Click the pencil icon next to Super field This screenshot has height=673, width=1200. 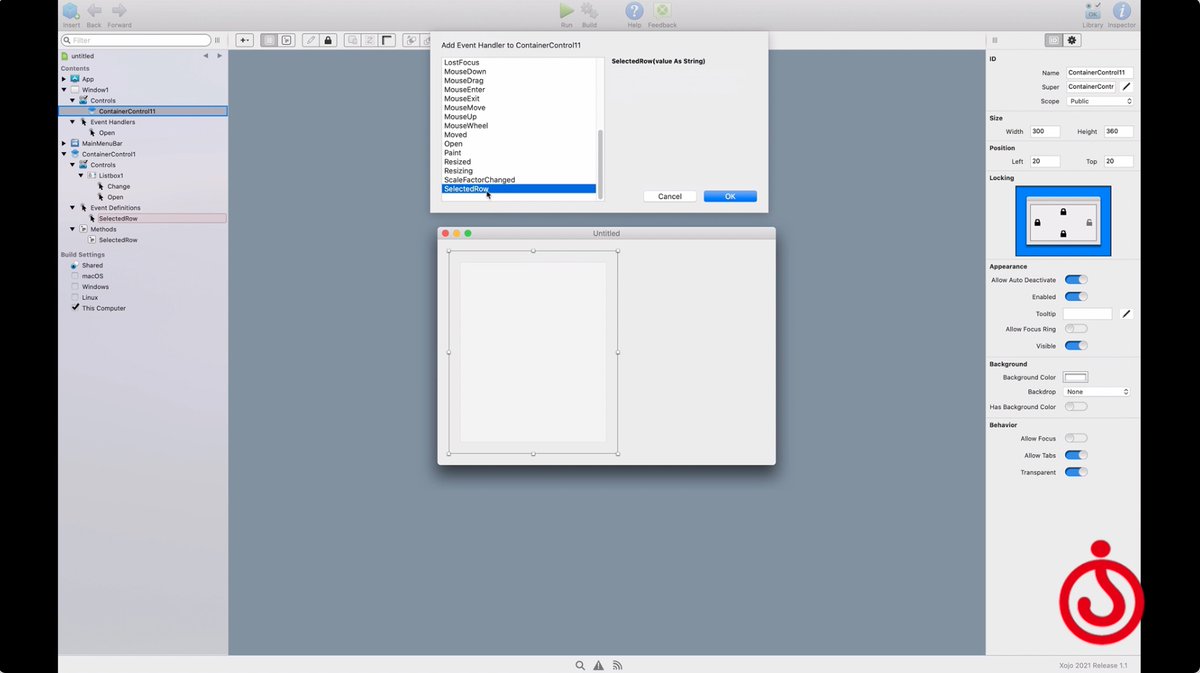pyautogui.click(x=1126, y=87)
